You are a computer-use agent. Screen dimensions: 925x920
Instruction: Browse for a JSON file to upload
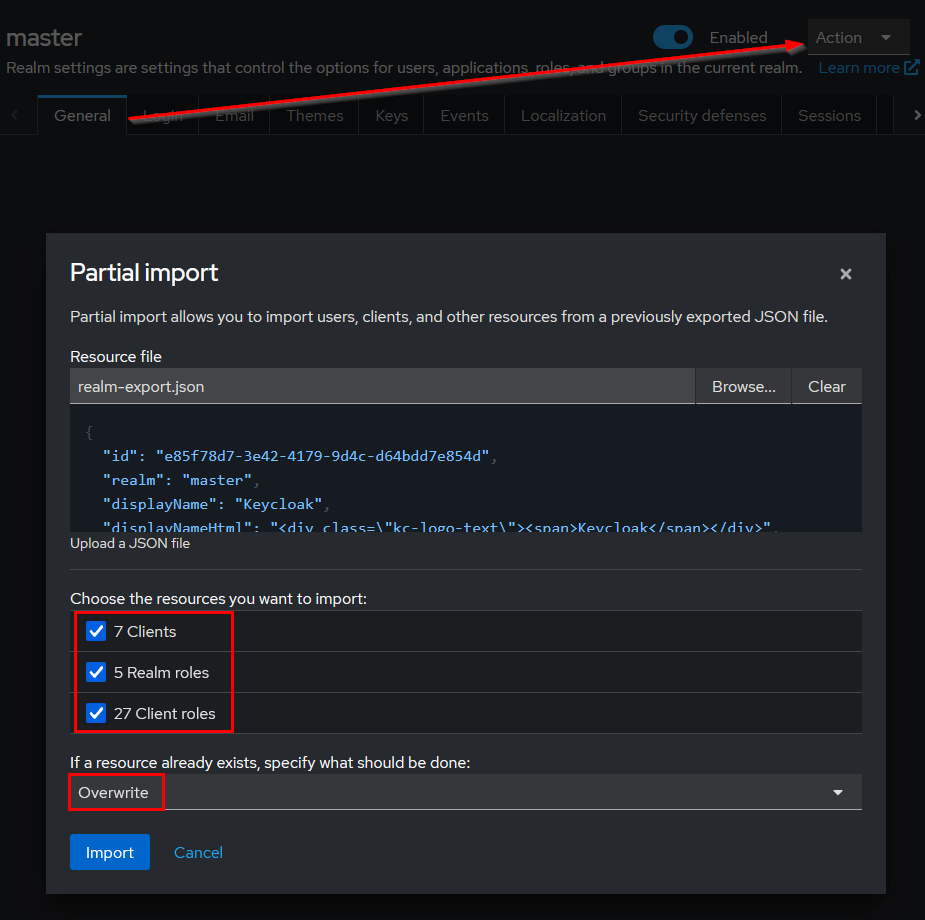(x=742, y=386)
